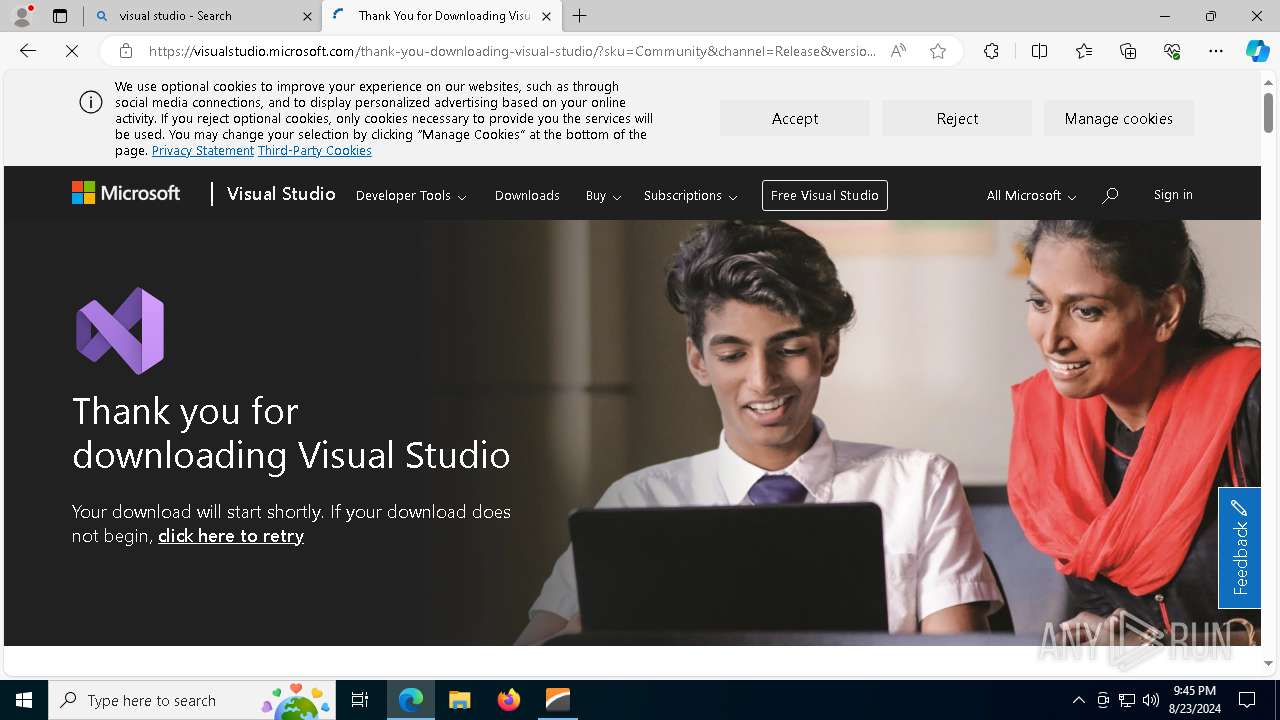
Task: Open the Edge profile icon
Action: [x=22, y=16]
